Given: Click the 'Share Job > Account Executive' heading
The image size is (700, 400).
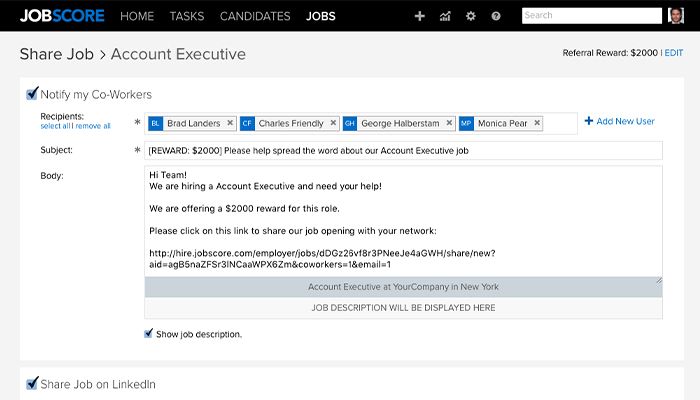Looking at the screenshot, I should click(x=133, y=54).
